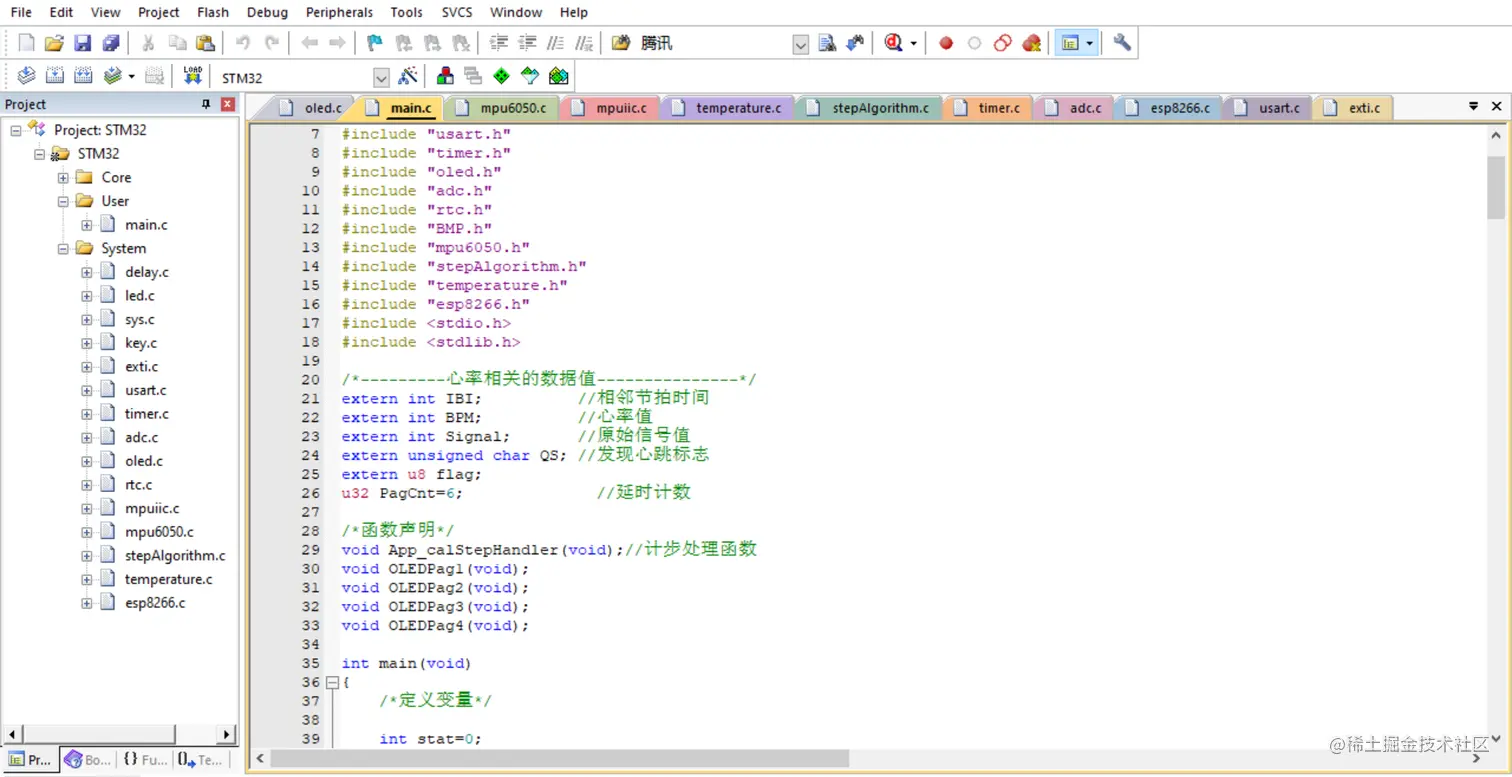Save the current file via toolbar
Screen dimensions: 1512x777
(83, 43)
